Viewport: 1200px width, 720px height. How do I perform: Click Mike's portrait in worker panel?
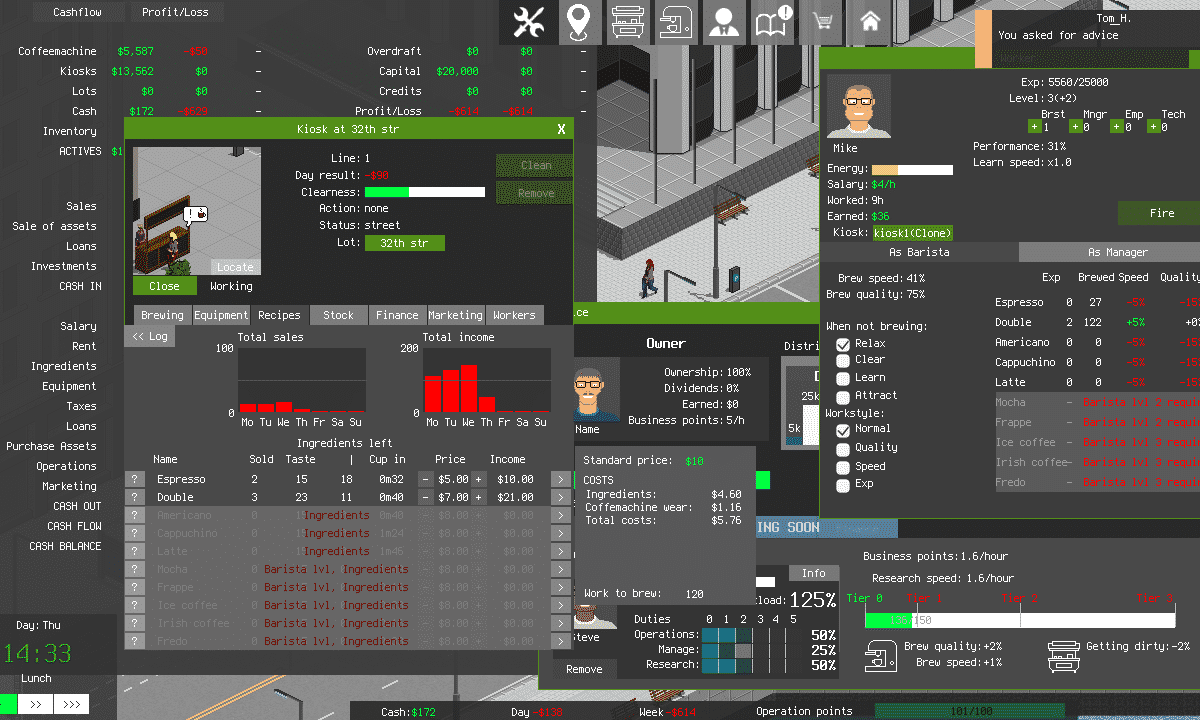coord(858,106)
